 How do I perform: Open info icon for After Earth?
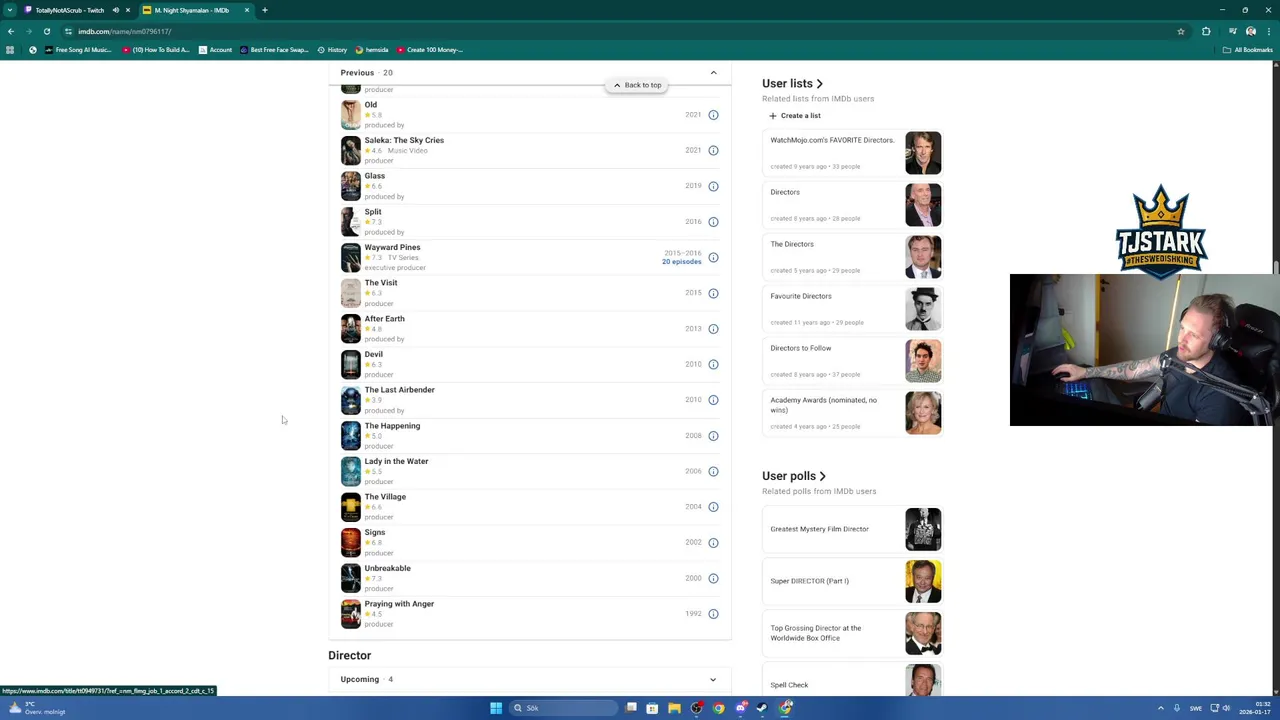713,329
